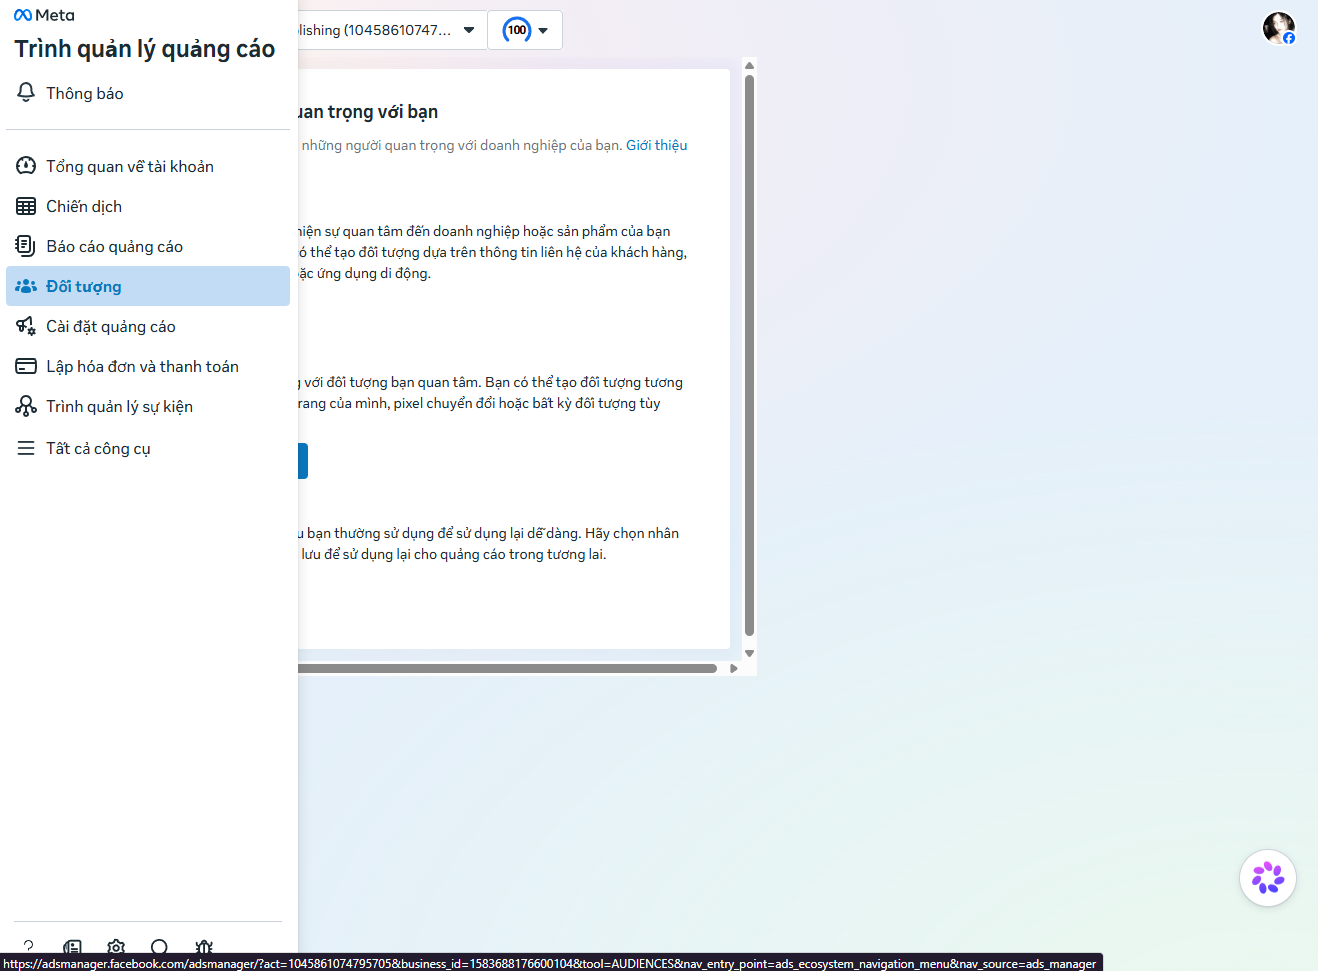Open Cài đặt quảng cáo

pyautogui.click(x=148, y=326)
